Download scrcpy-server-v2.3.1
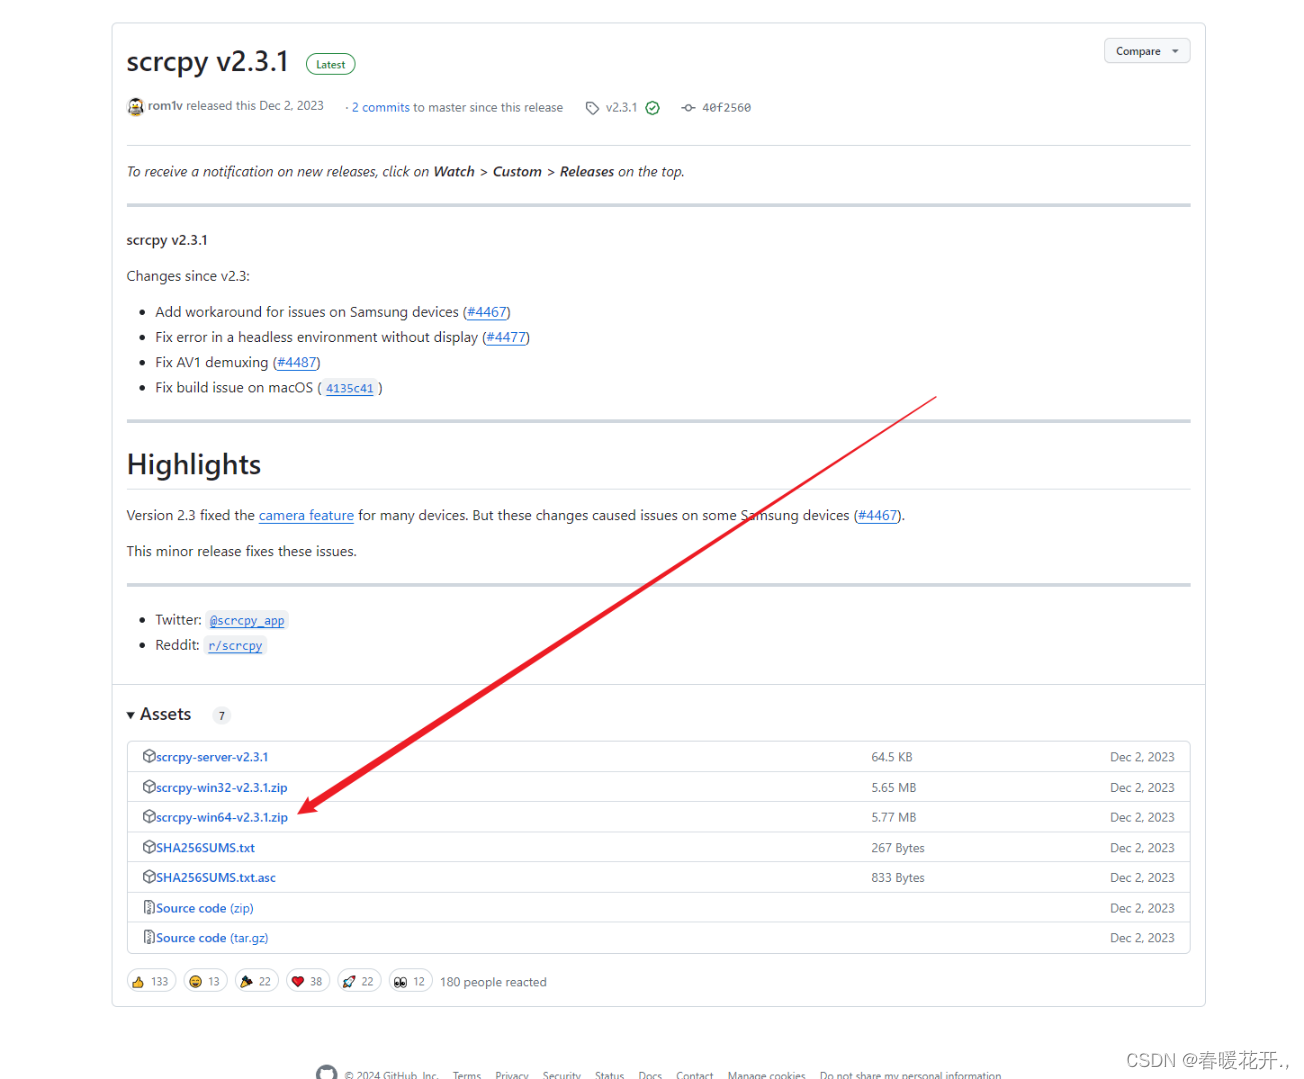This screenshot has height=1079, width=1304. pyautogui.click(x=212, y=757)
